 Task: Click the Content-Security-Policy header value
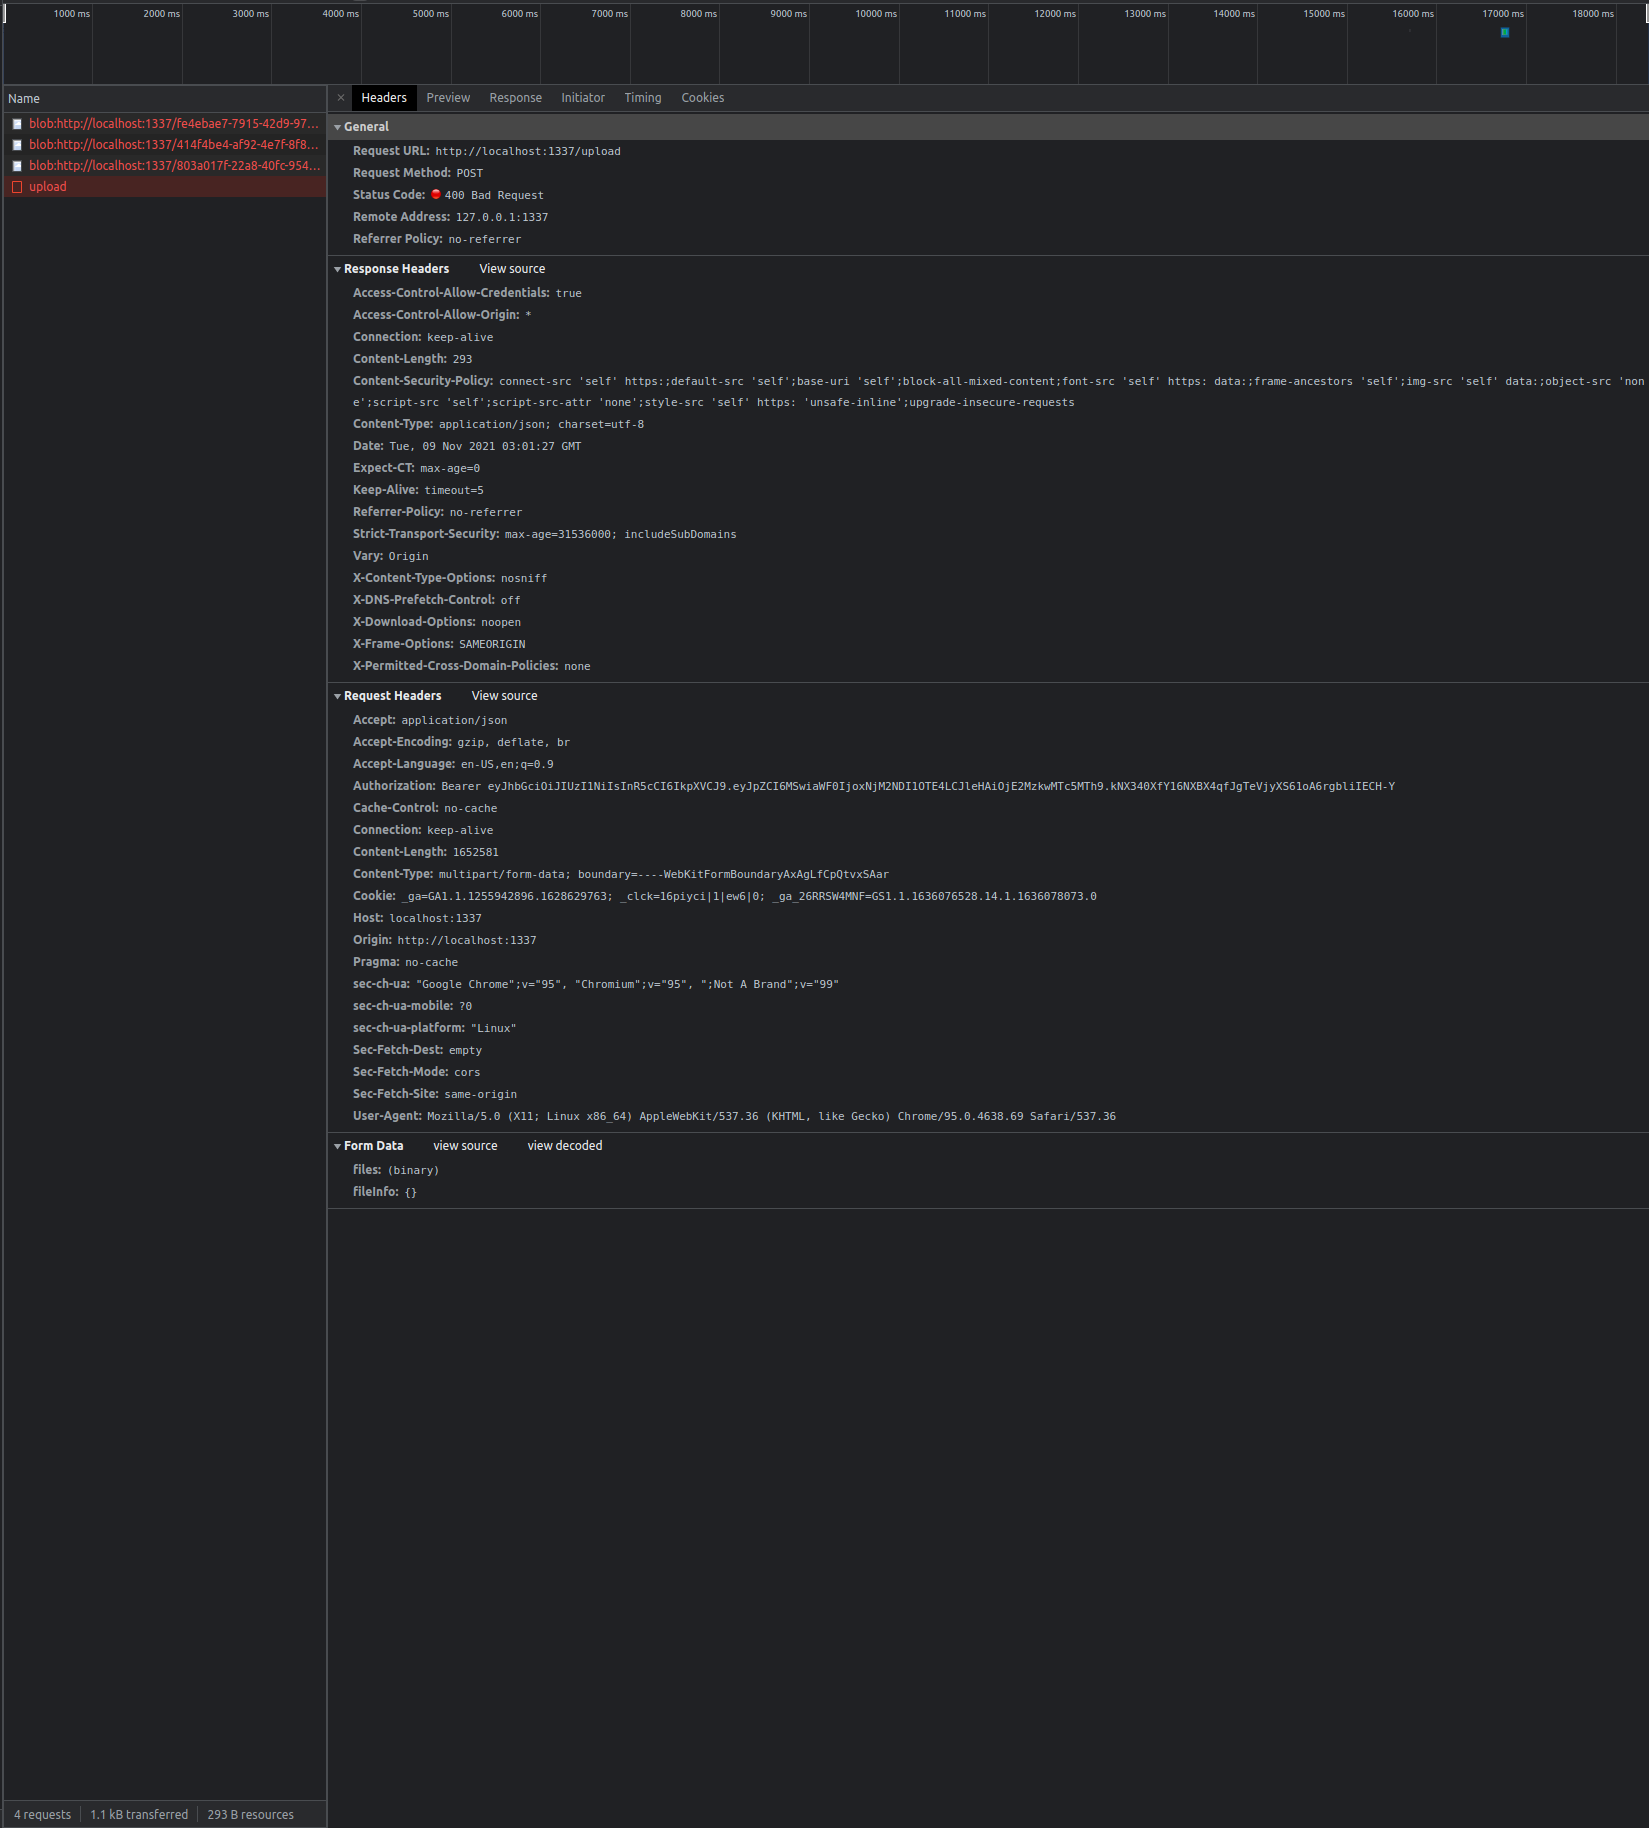tap(998, 392)
